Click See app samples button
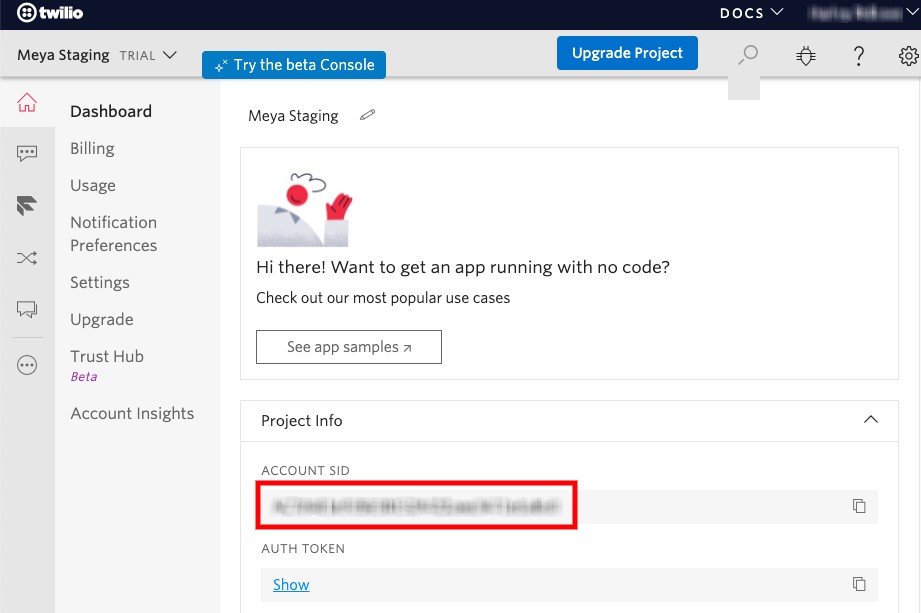The height and width of the screenshot is (613, 921). click(x=349, y=347)
